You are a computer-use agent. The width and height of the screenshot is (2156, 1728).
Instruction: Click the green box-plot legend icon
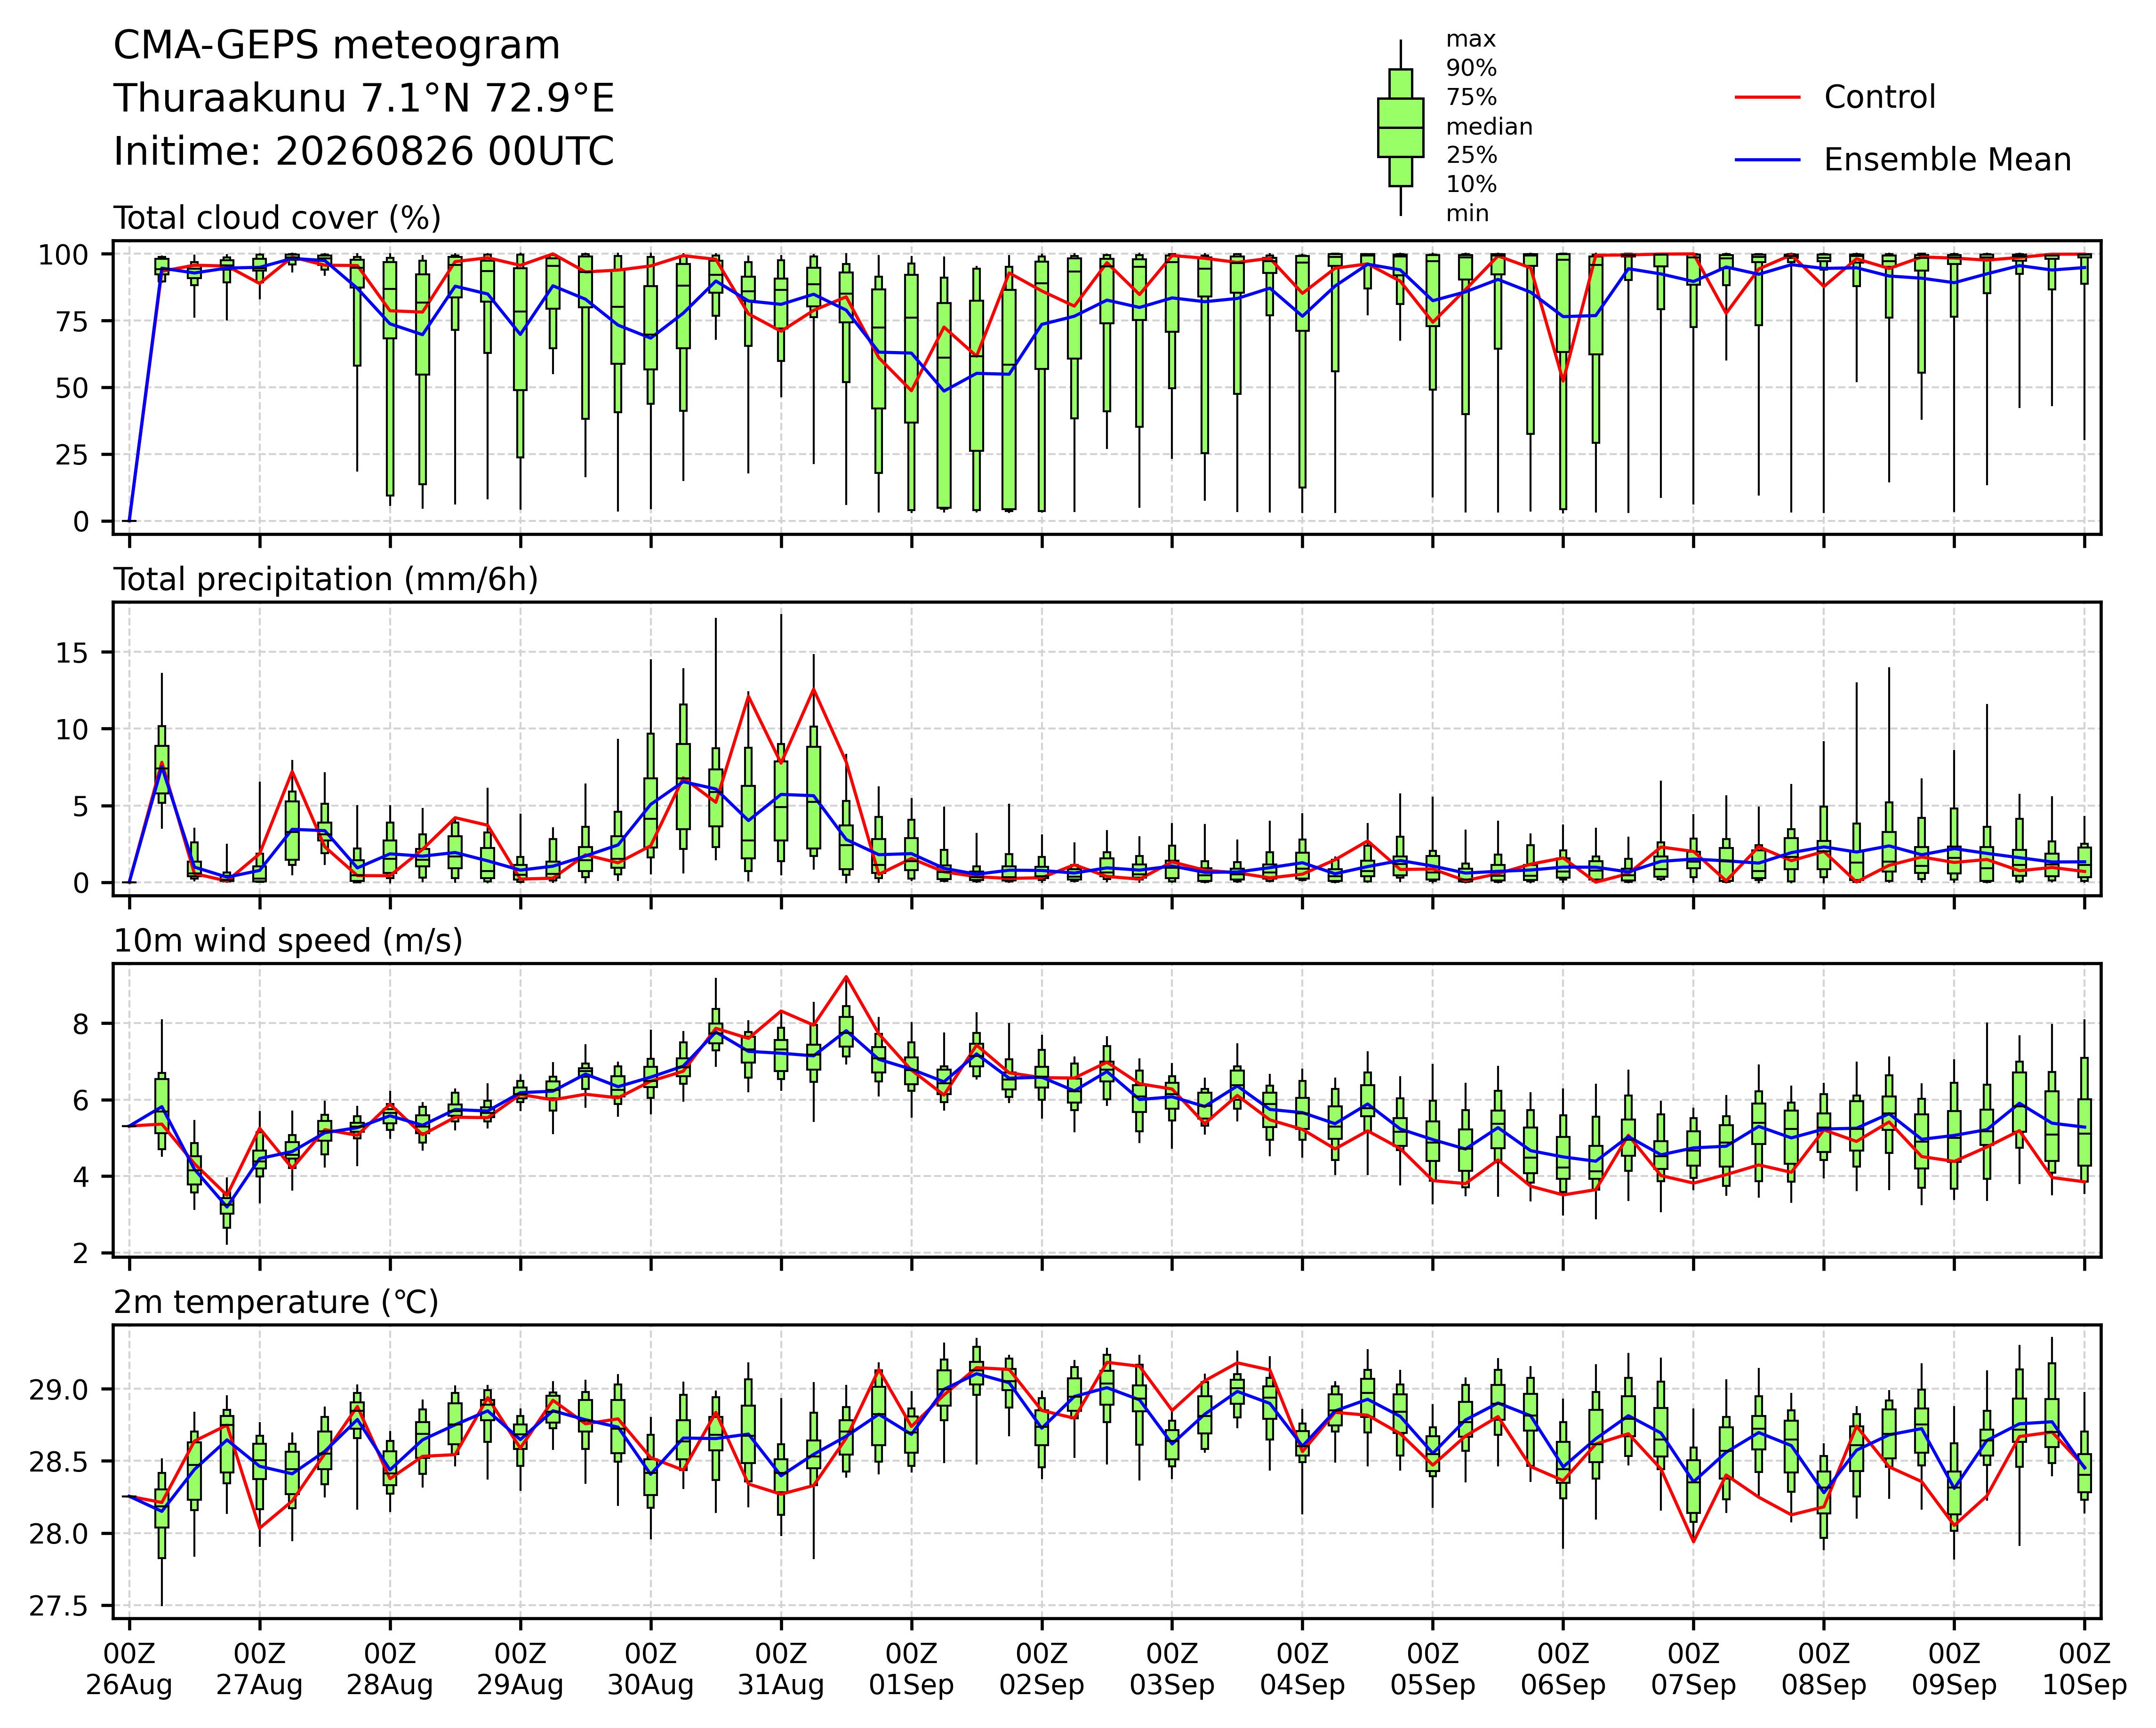[x=1400, y=128]
